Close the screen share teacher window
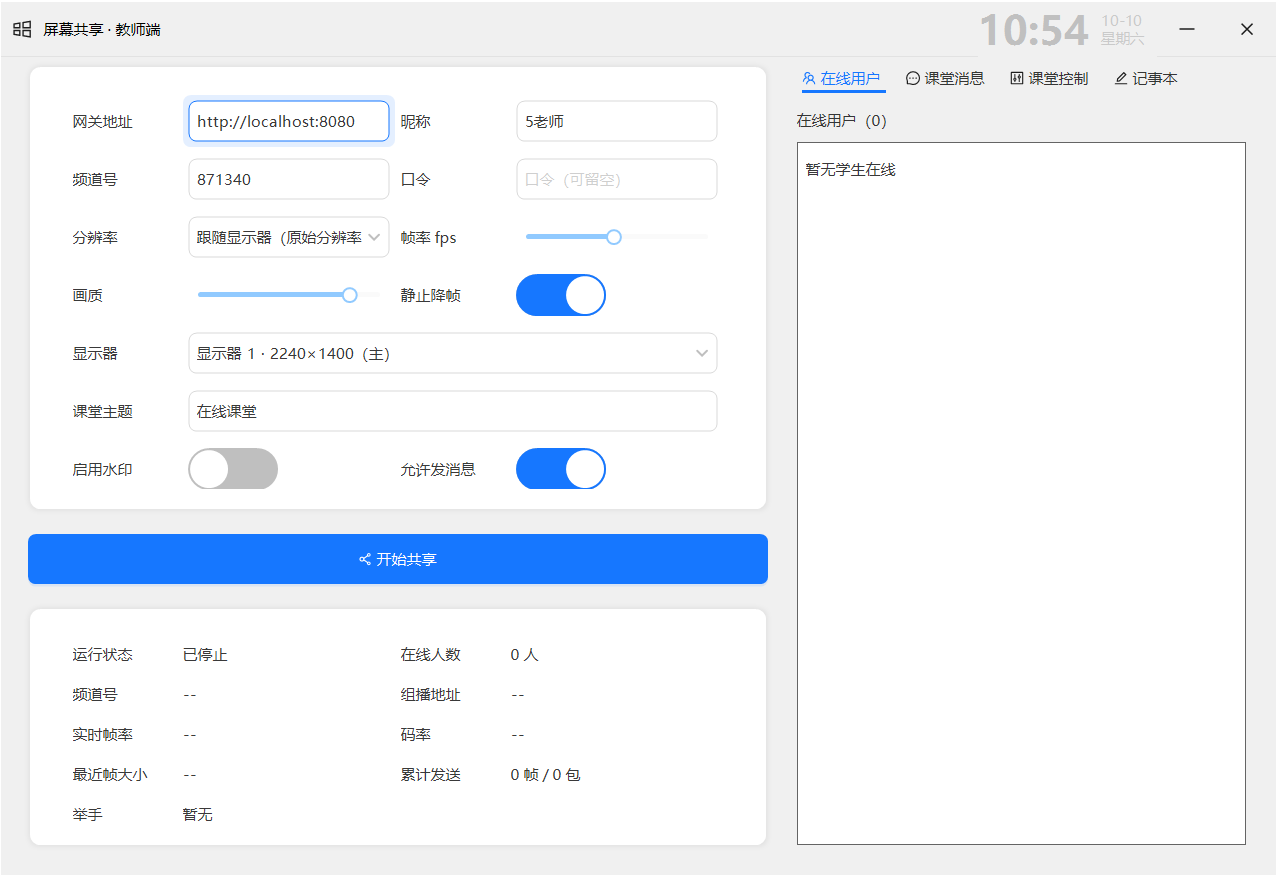 (1247, 29)
